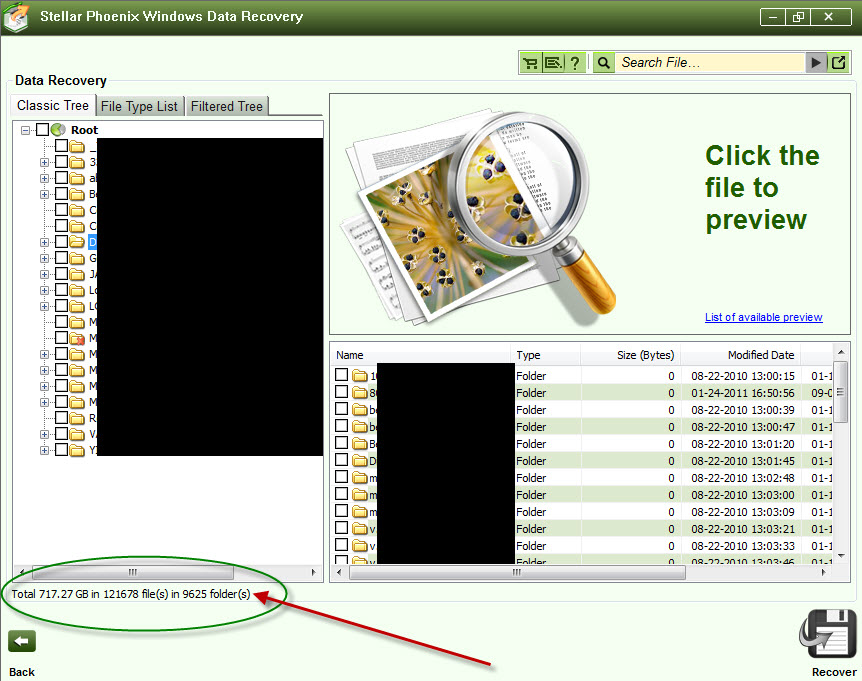The height and width of the screenshot is (681, 862).
Task: Expand the "V" folder in the tree
Action: (45, 434)
